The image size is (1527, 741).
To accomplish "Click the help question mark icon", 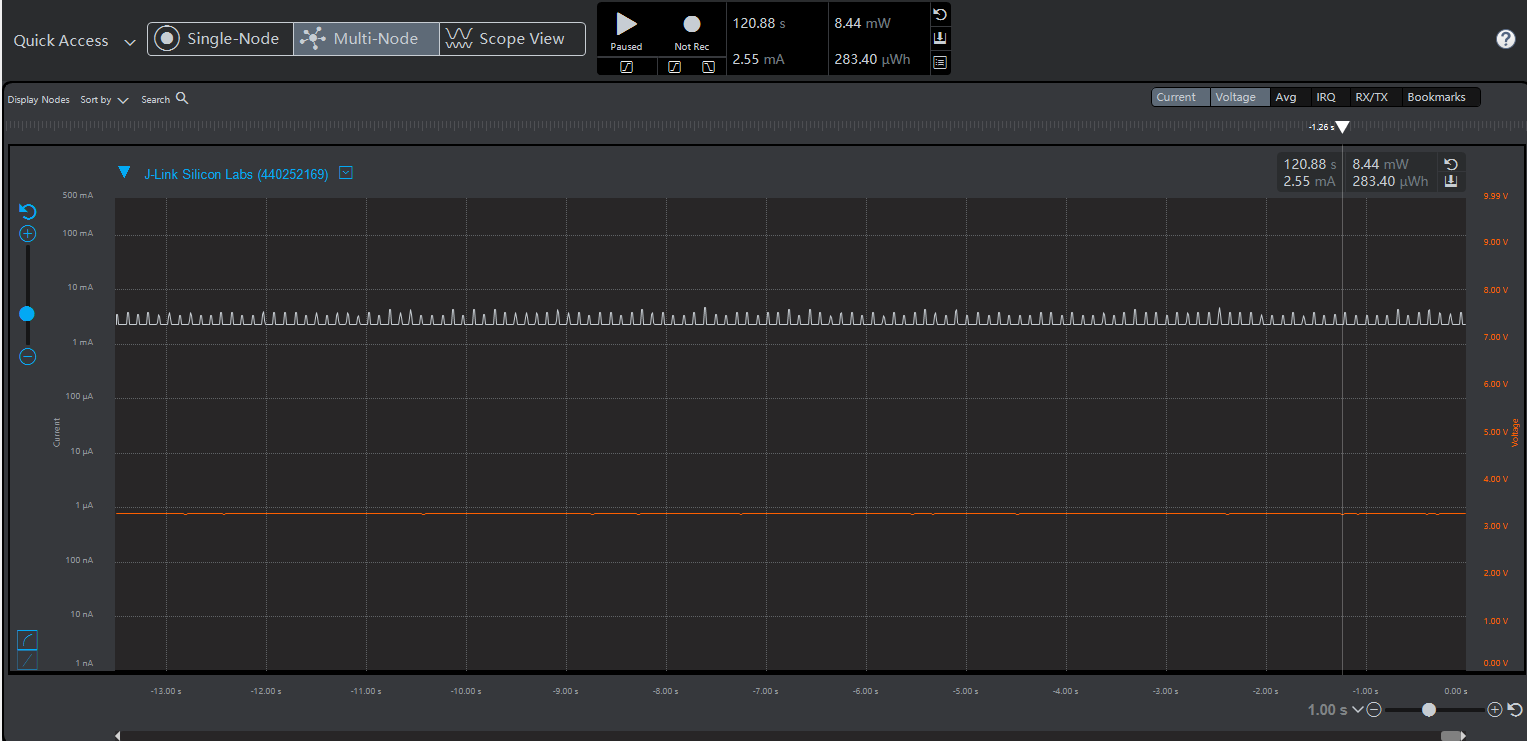I will point(1505,39).
